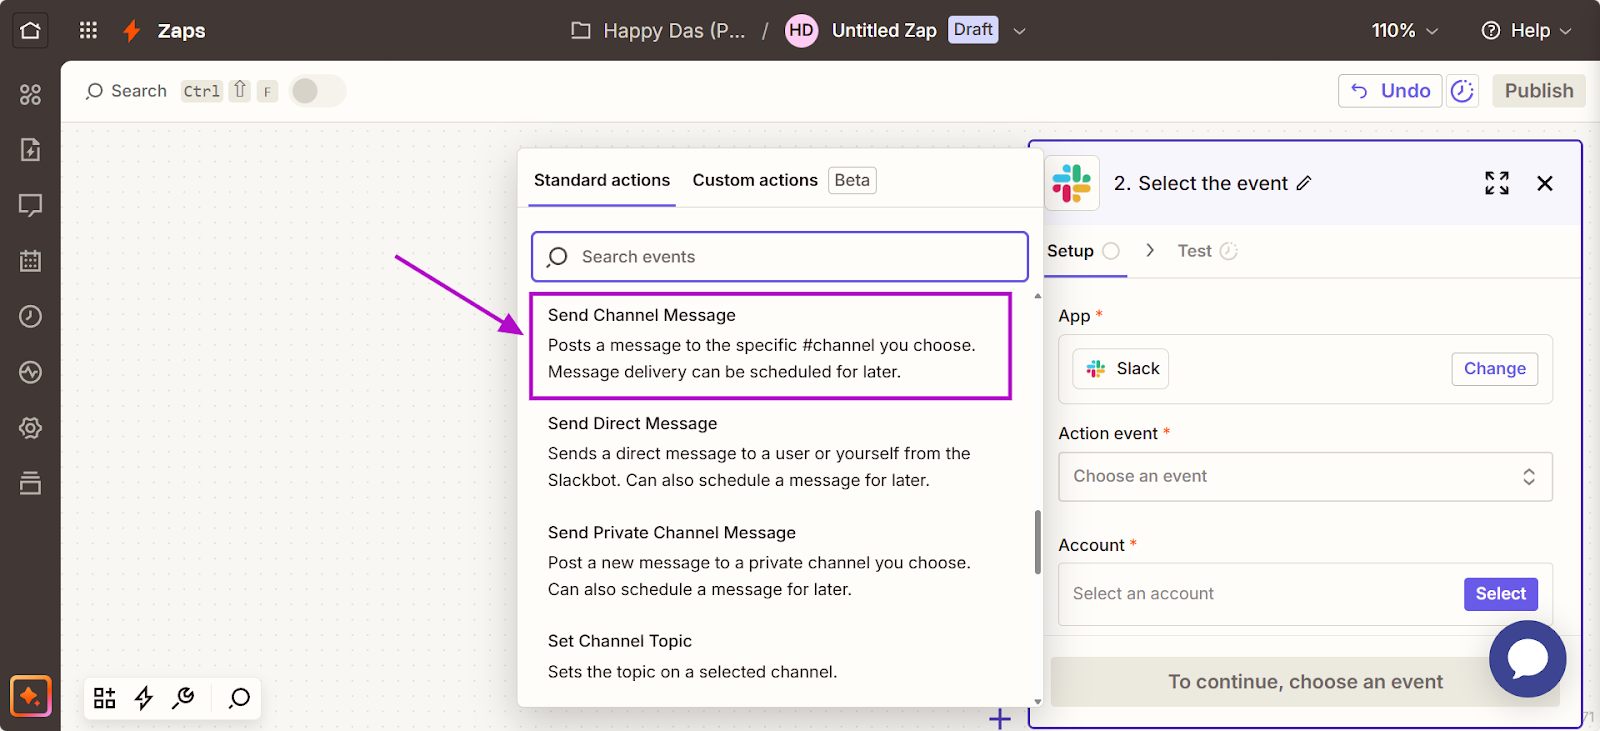Open the activity status sidebar icon

click(x=30, y=373)
